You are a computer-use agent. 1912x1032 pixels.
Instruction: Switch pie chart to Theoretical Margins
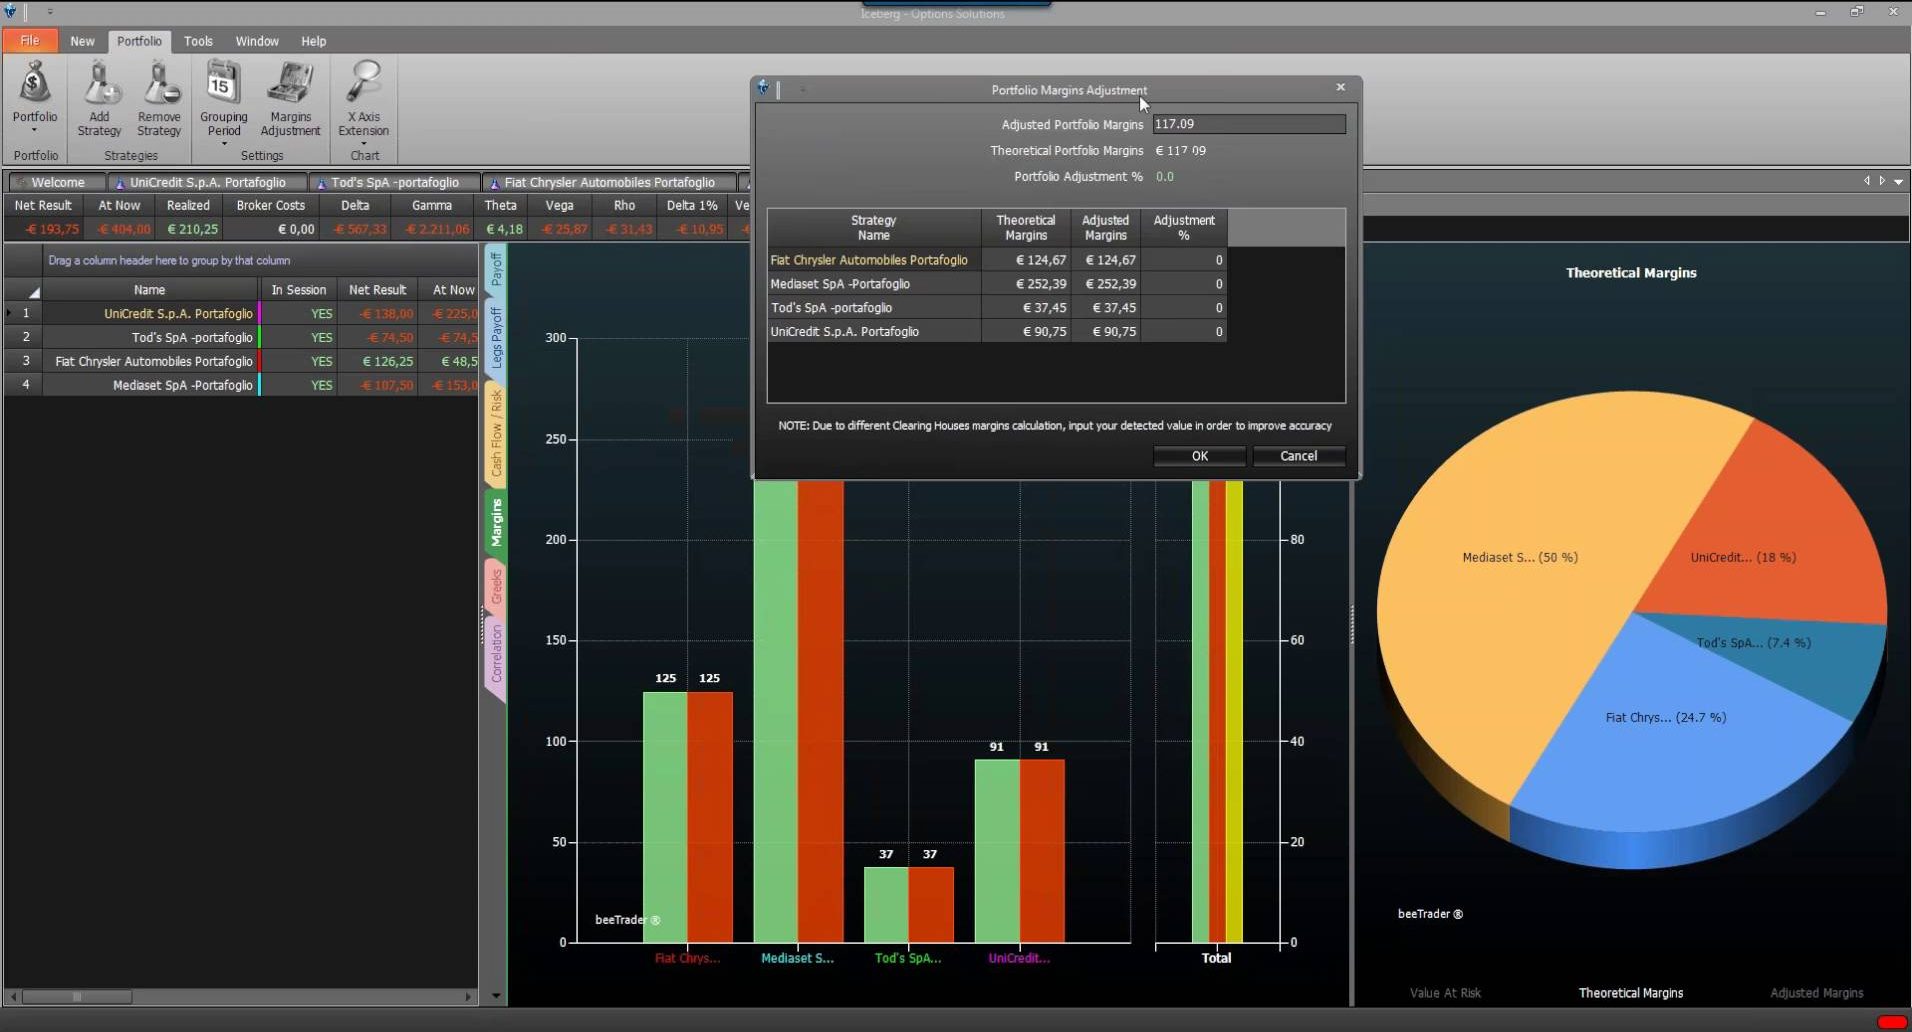(x=1630, y=993)
